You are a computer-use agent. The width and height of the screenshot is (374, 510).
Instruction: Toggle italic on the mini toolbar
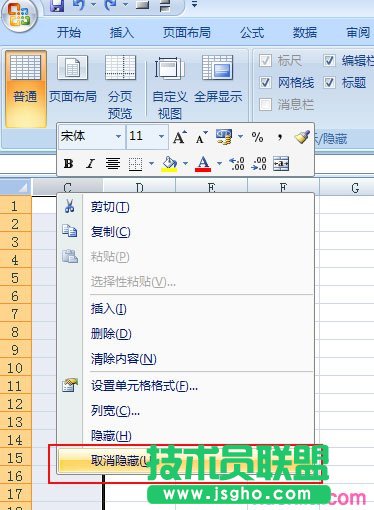90,164
